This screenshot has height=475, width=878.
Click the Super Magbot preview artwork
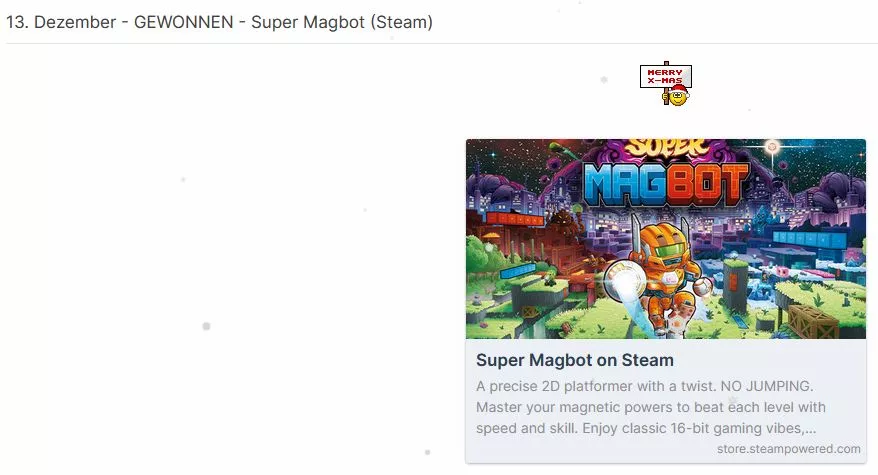(x=666, y=239)
